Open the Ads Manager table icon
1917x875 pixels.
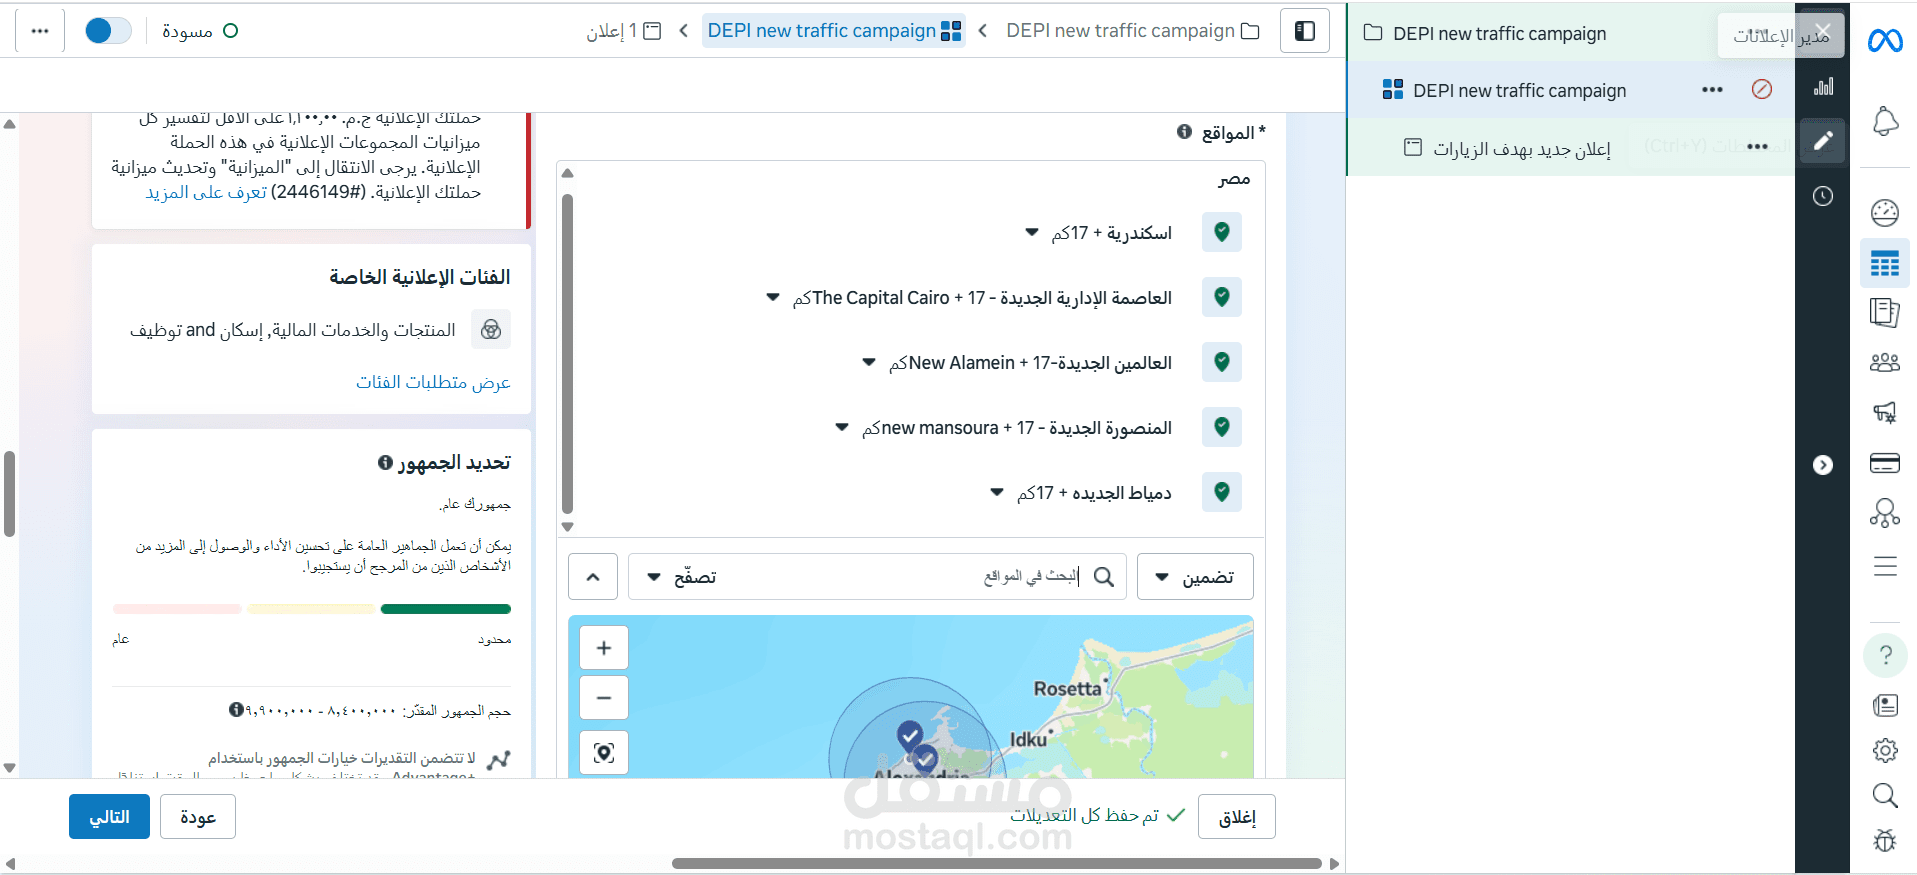1884,264
